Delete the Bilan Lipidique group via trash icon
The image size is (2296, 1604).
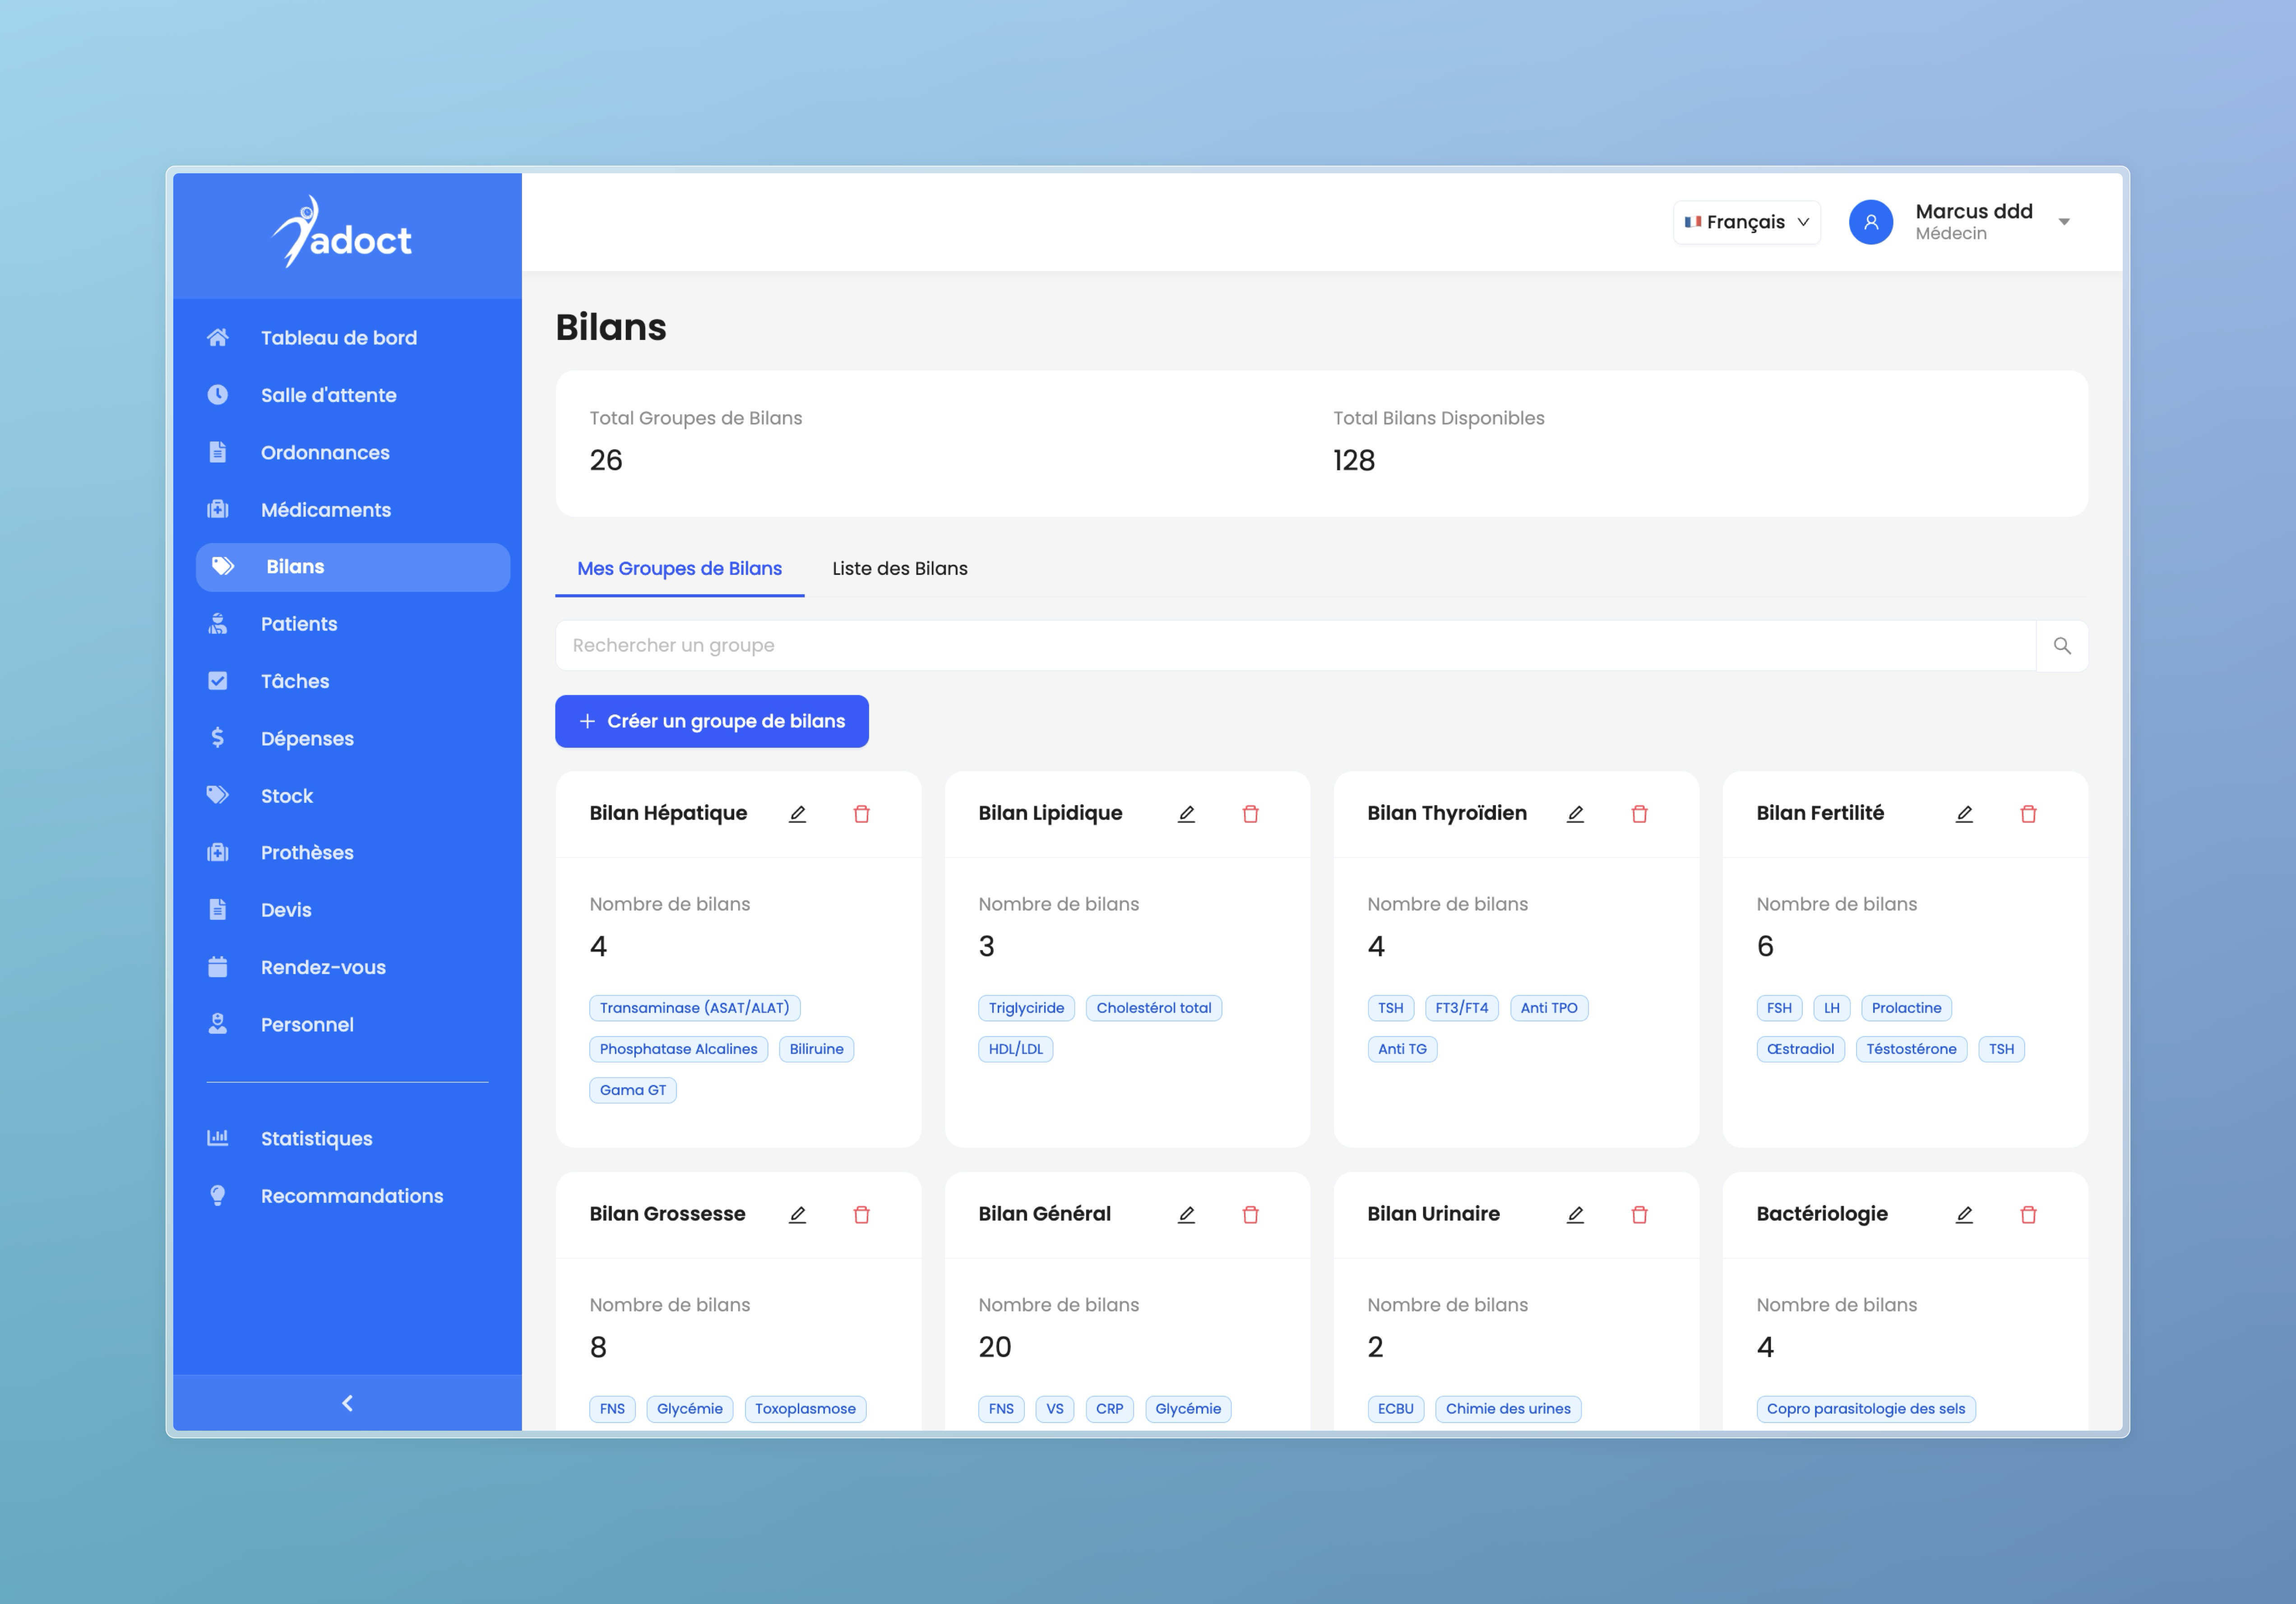[x=1251, y=814]
